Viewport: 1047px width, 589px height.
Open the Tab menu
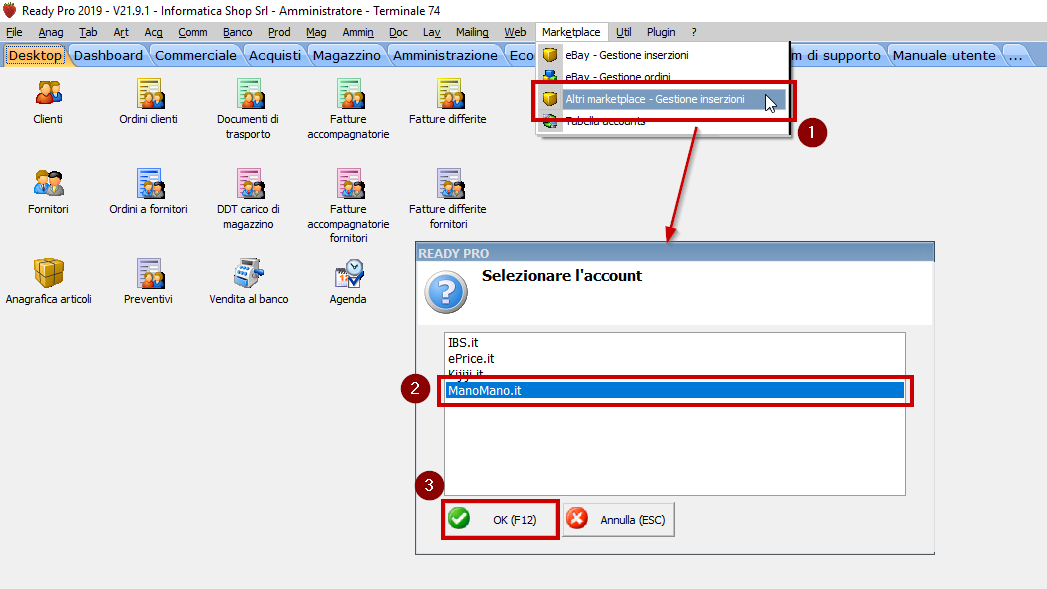pos(88,32)
